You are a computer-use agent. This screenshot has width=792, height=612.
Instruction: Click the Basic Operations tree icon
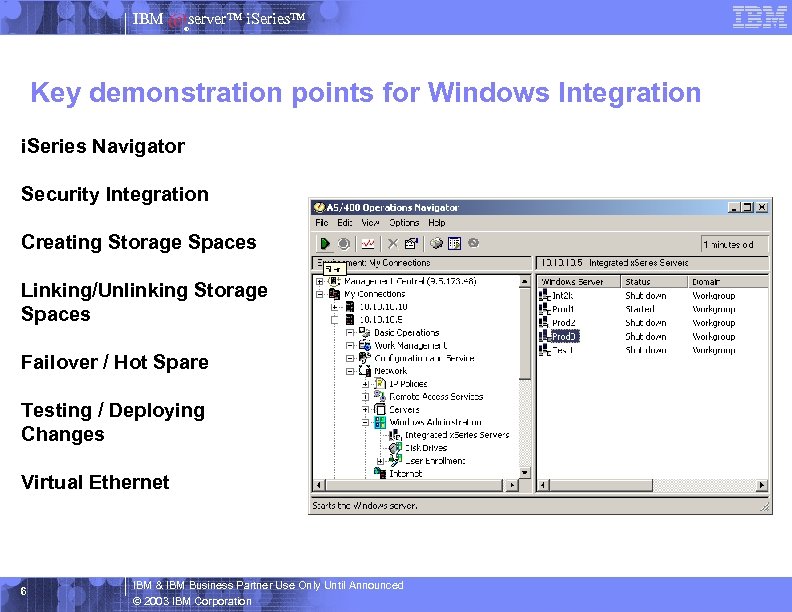point(365,332)
